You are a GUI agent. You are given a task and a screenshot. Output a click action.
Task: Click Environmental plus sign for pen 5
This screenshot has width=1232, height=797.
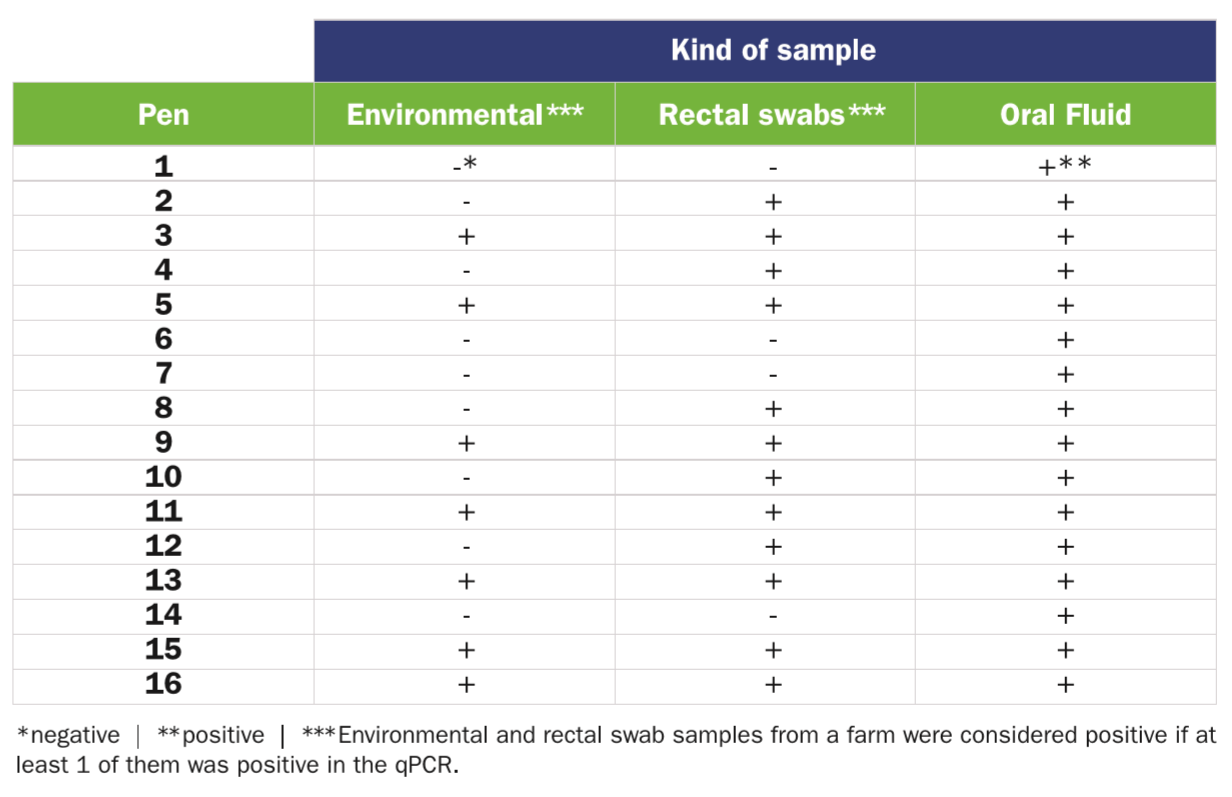(465, 305)
